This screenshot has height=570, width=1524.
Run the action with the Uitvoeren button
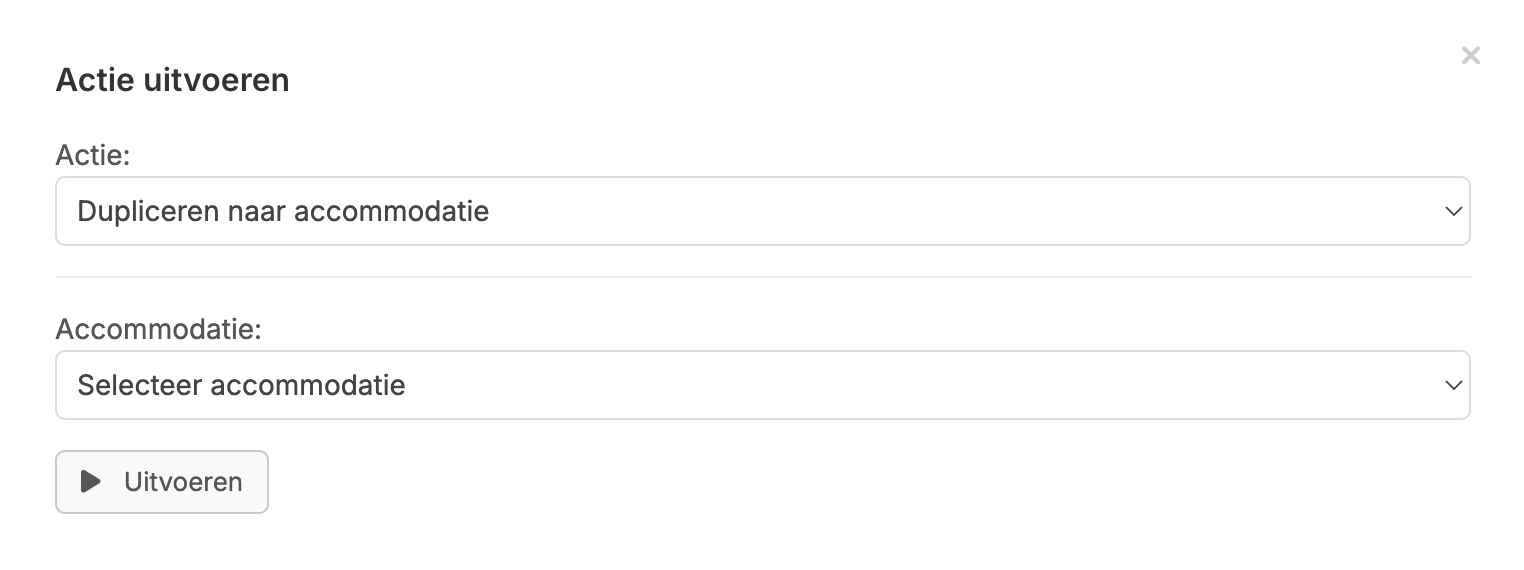point(162,482)
